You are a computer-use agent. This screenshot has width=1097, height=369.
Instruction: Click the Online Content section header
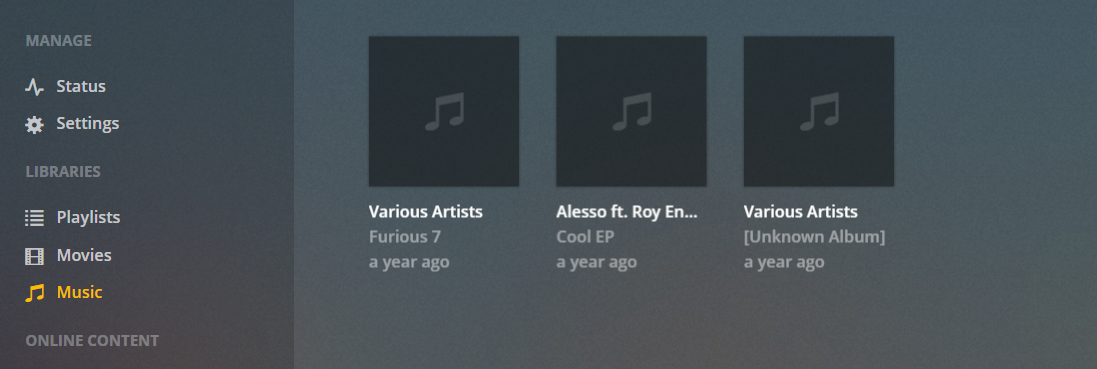(x=92, y=341)
